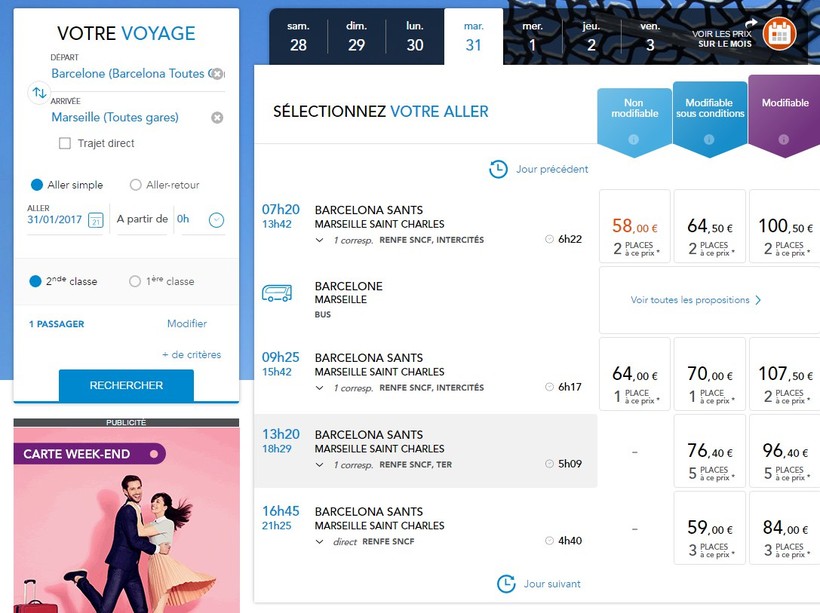Open the departure date calendar picker
The width and height of the screenshot is (820, 613).
(x=96, y=220)
